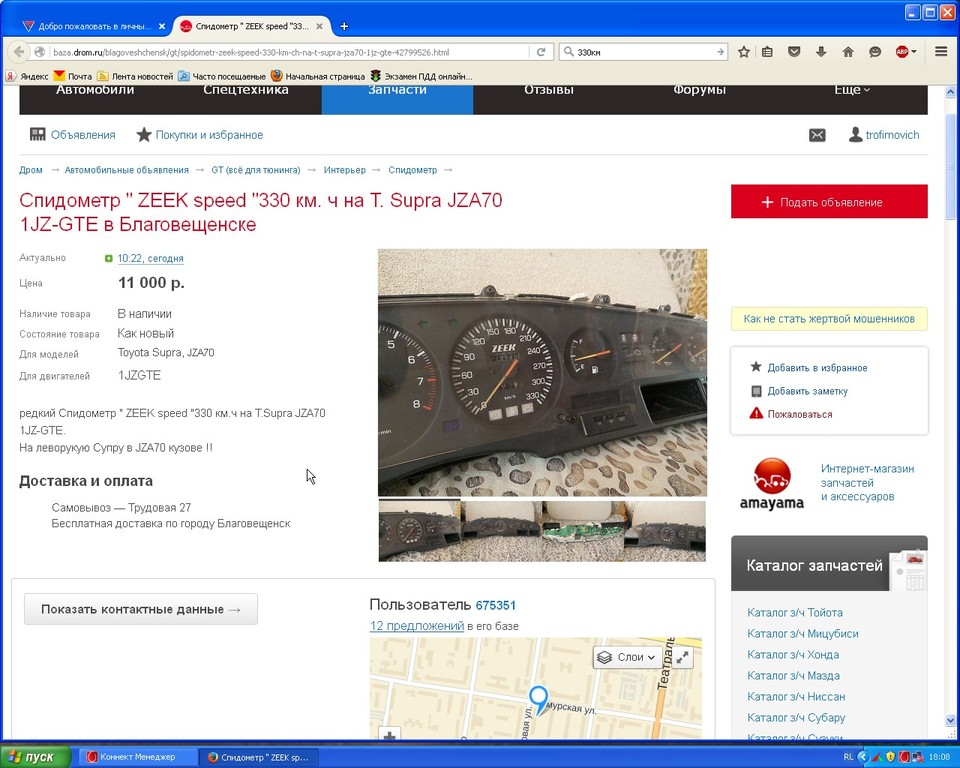Viewport: 960px width, 768px height.
Task: Click the blue map location pin
Action: point(539,700)
